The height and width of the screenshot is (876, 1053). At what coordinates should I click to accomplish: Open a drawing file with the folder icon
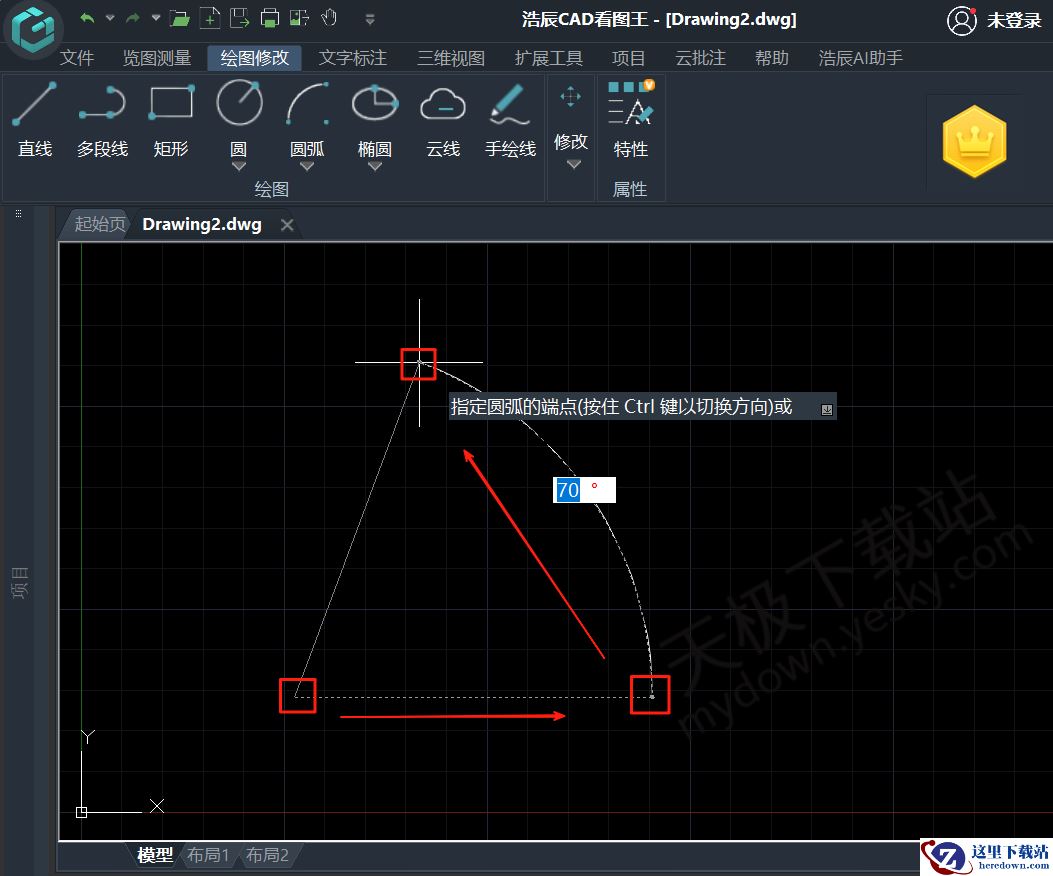pos(179,18)
